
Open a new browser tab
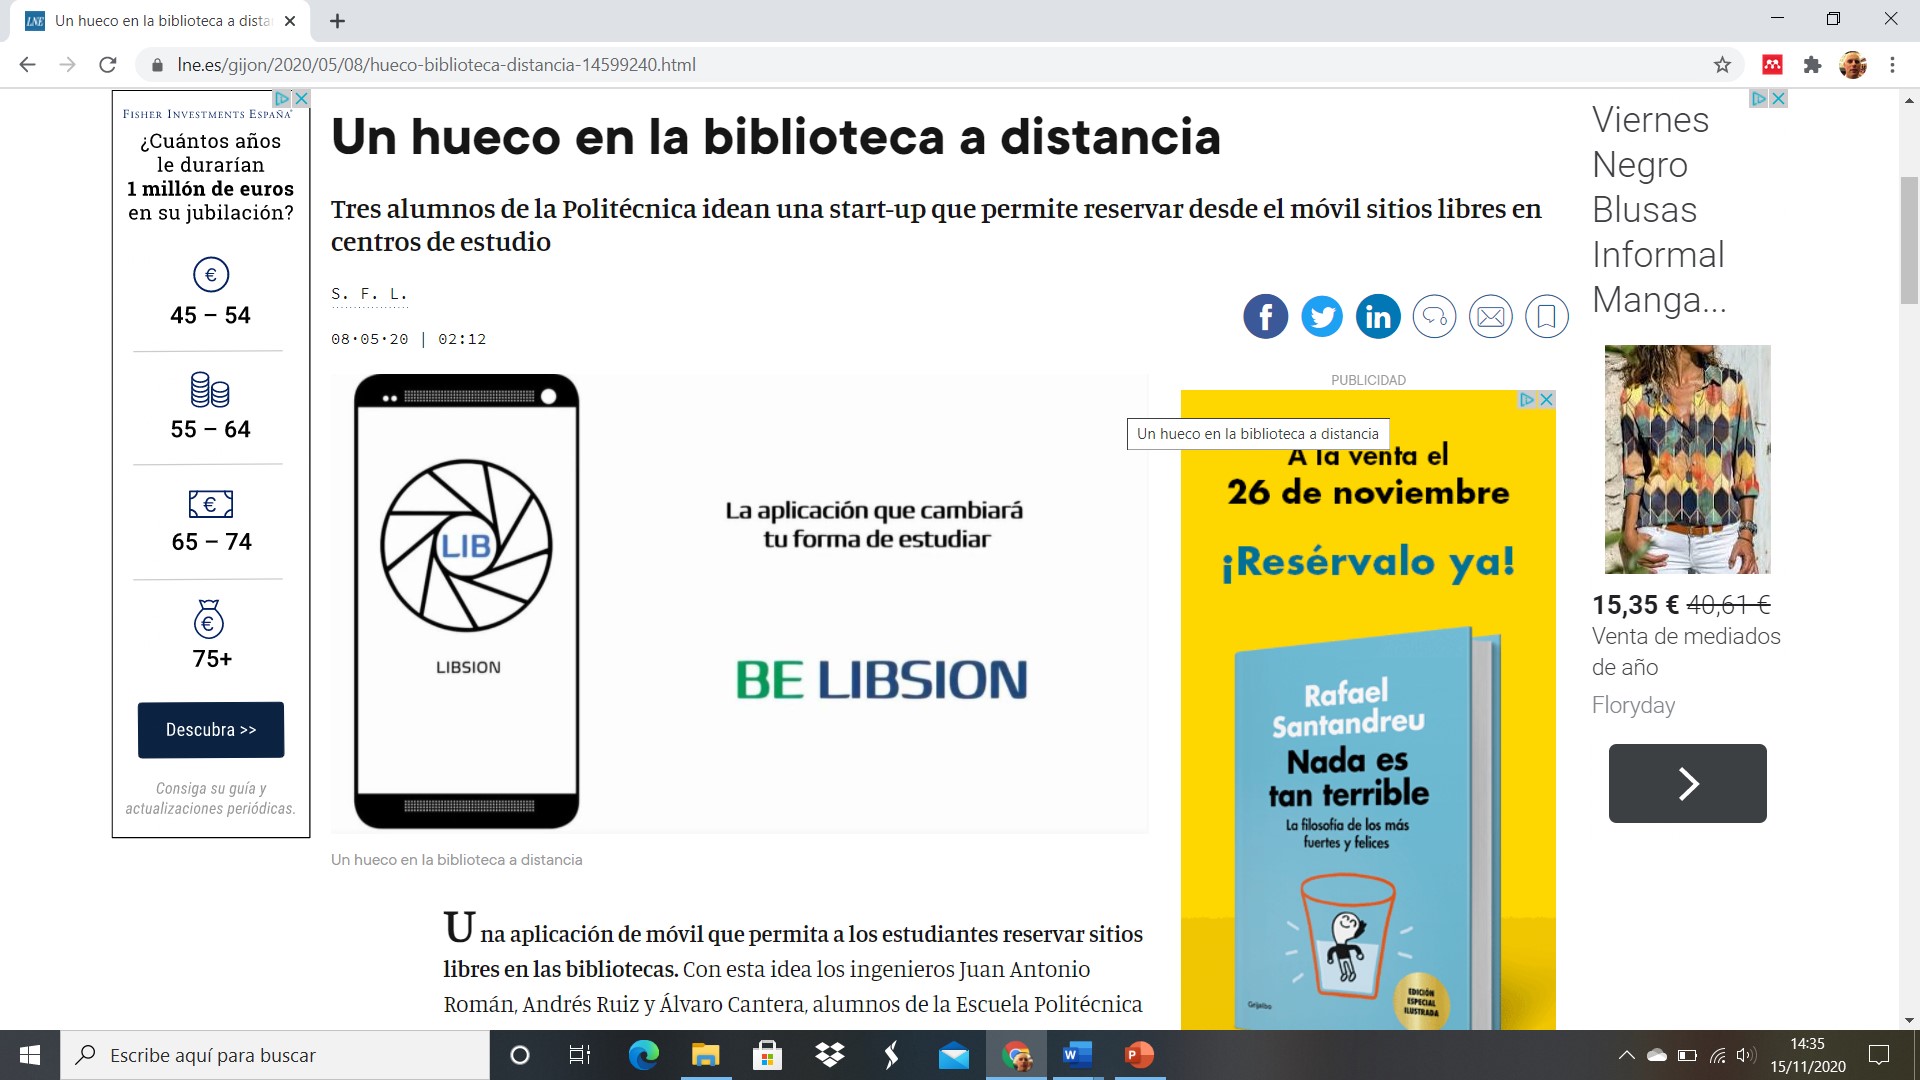click(338, 21)
